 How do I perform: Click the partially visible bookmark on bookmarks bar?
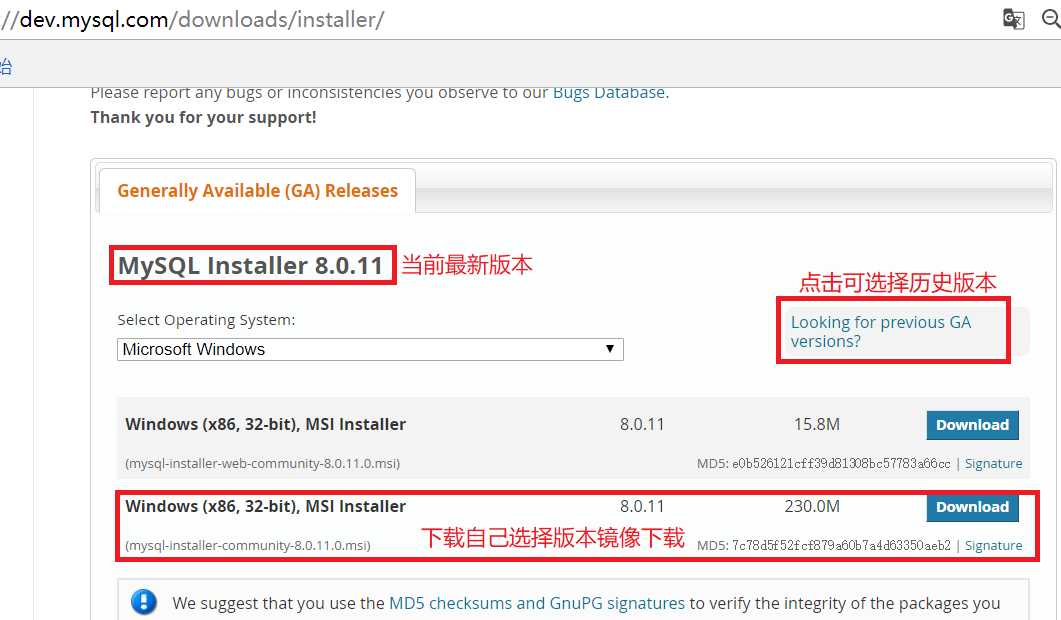coord(5,66)
